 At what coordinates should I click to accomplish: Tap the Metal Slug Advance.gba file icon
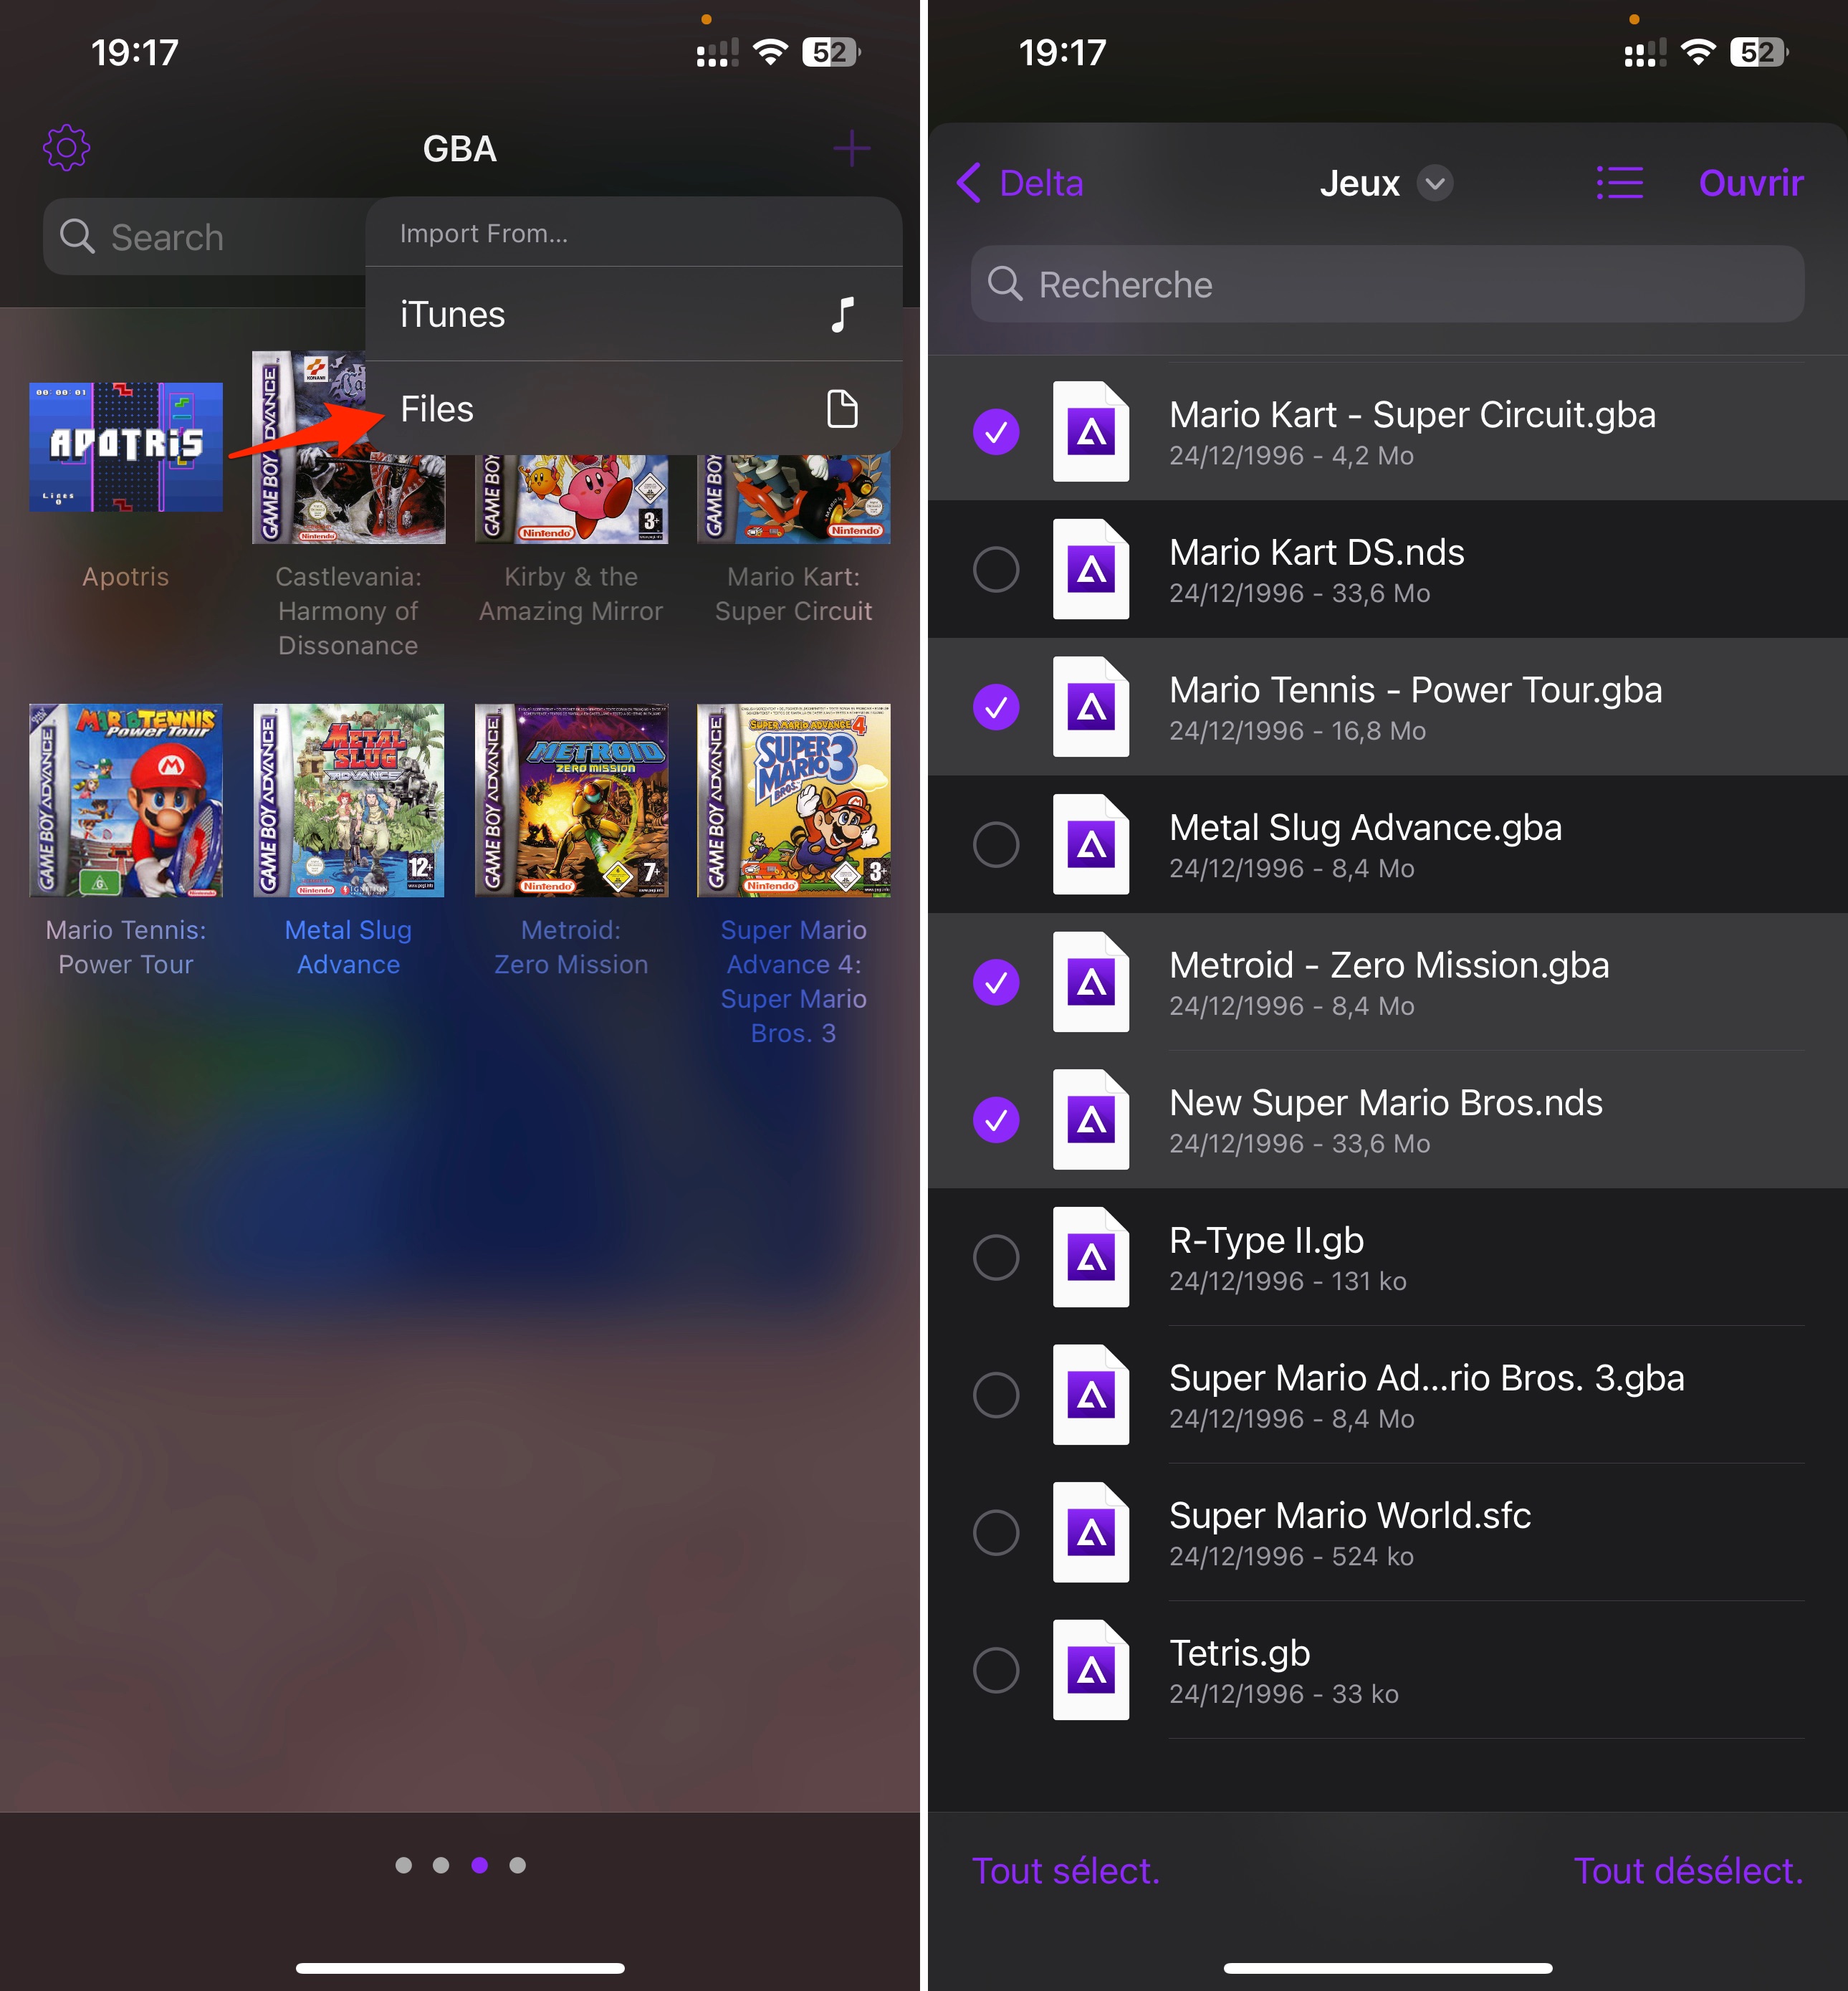(1091, 844)
